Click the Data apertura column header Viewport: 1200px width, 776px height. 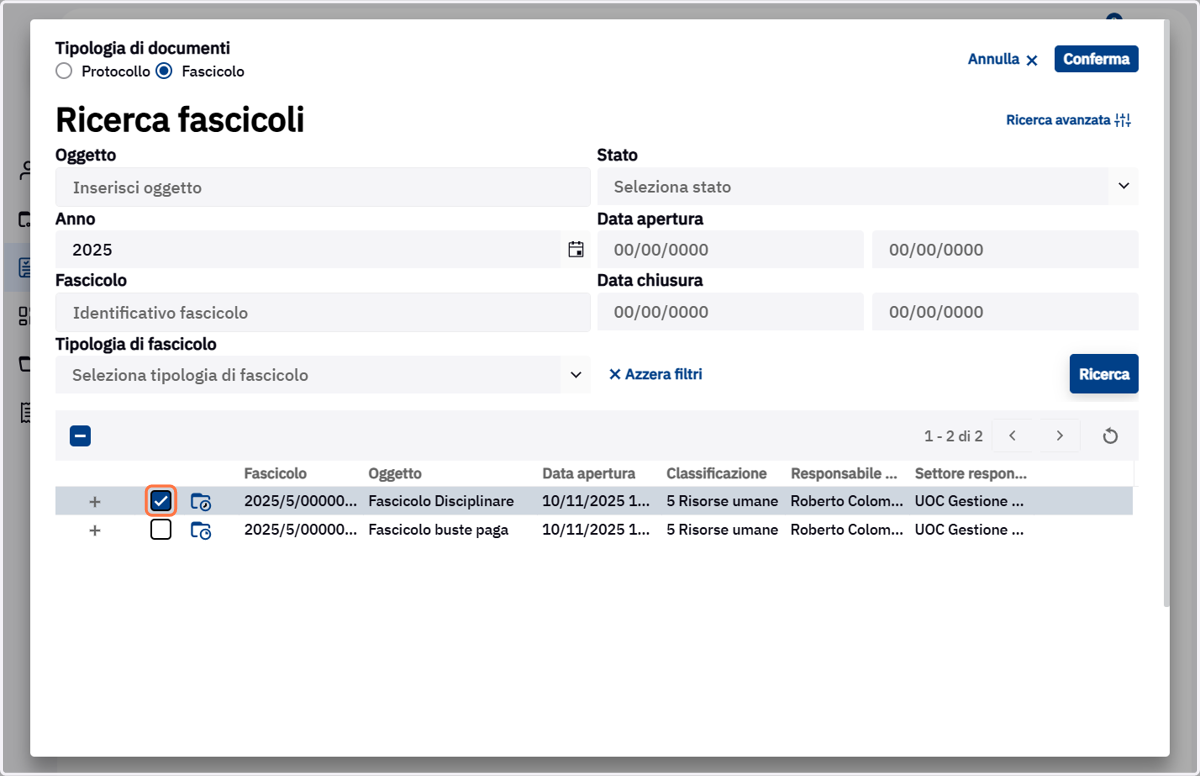589,474
